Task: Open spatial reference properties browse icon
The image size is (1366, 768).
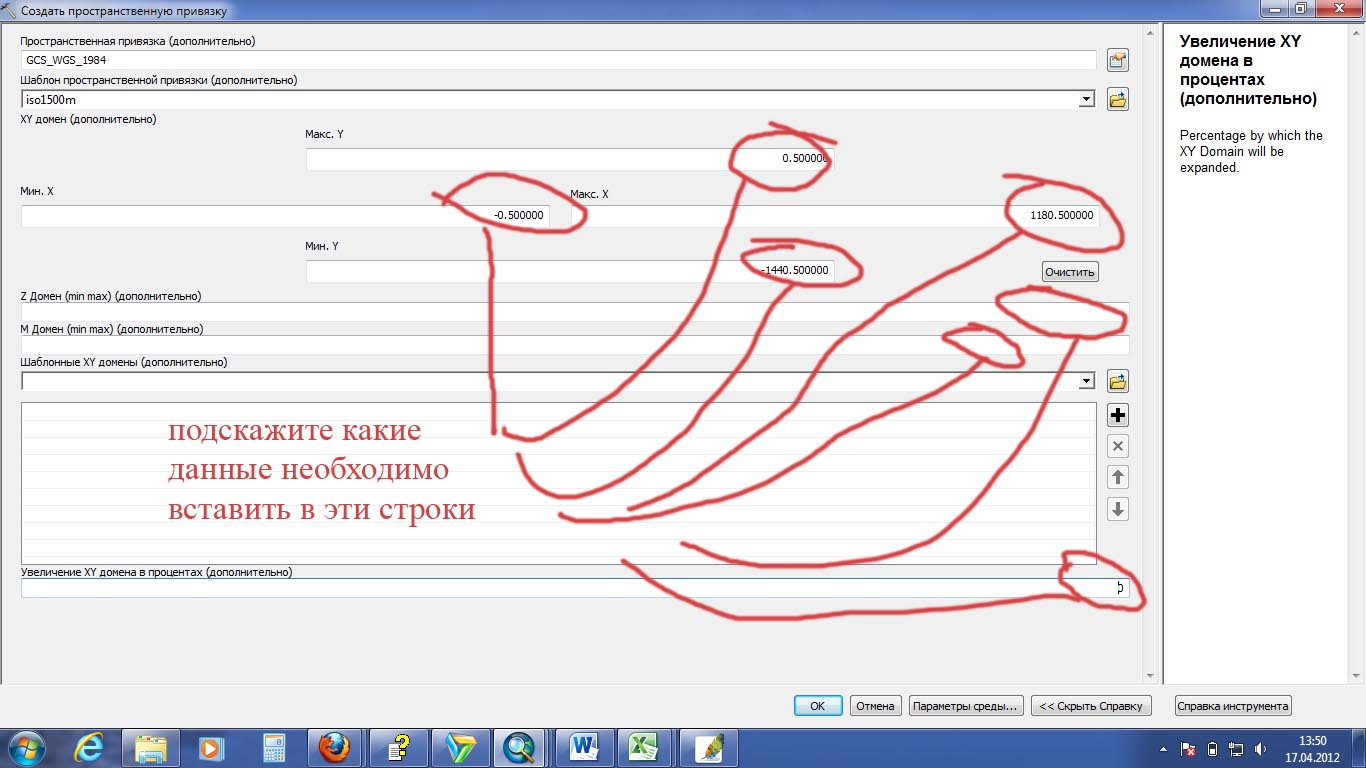Action: [1118, 61]
